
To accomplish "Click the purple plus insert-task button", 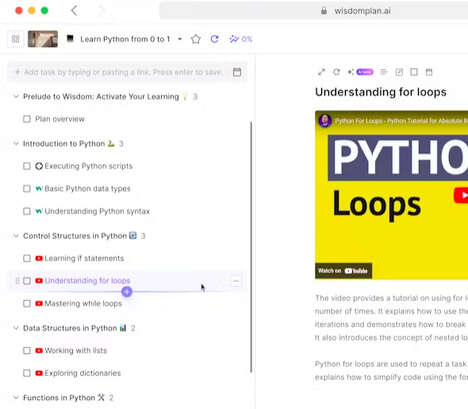I will pyautogui.click(x=127, y=292).
